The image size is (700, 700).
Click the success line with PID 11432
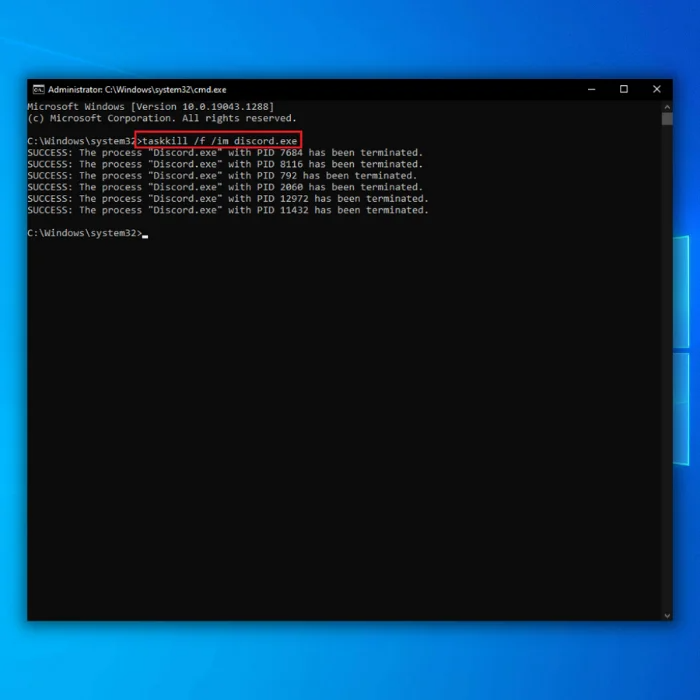click(x=228, y=210)
